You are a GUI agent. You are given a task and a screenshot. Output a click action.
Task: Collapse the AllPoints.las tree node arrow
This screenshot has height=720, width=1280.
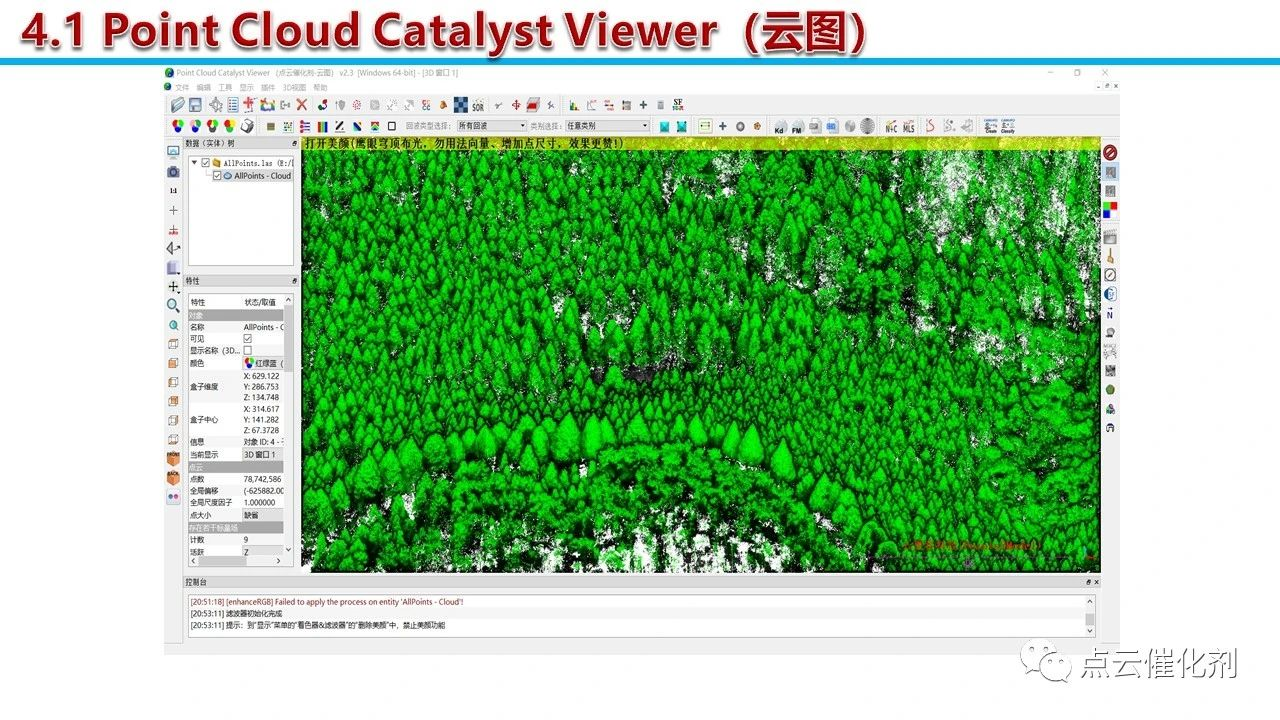click(194, 163)
